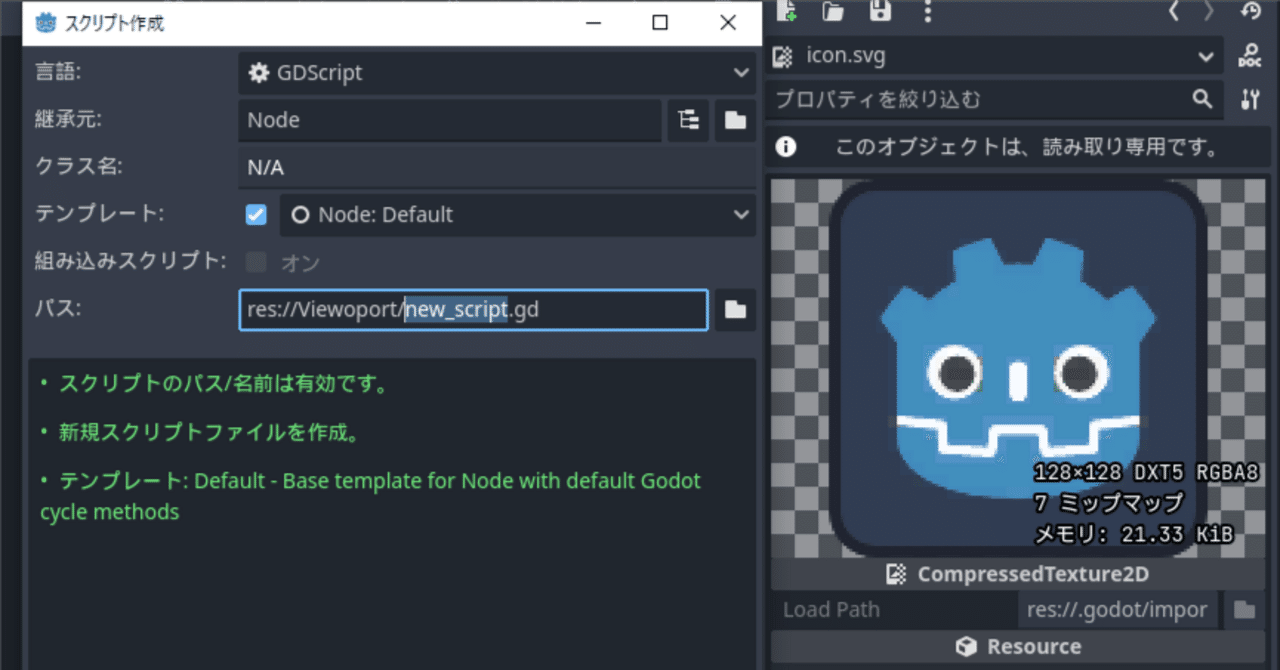
Task: Open the node tree picker next to 継承元
Action: point(688,119)
